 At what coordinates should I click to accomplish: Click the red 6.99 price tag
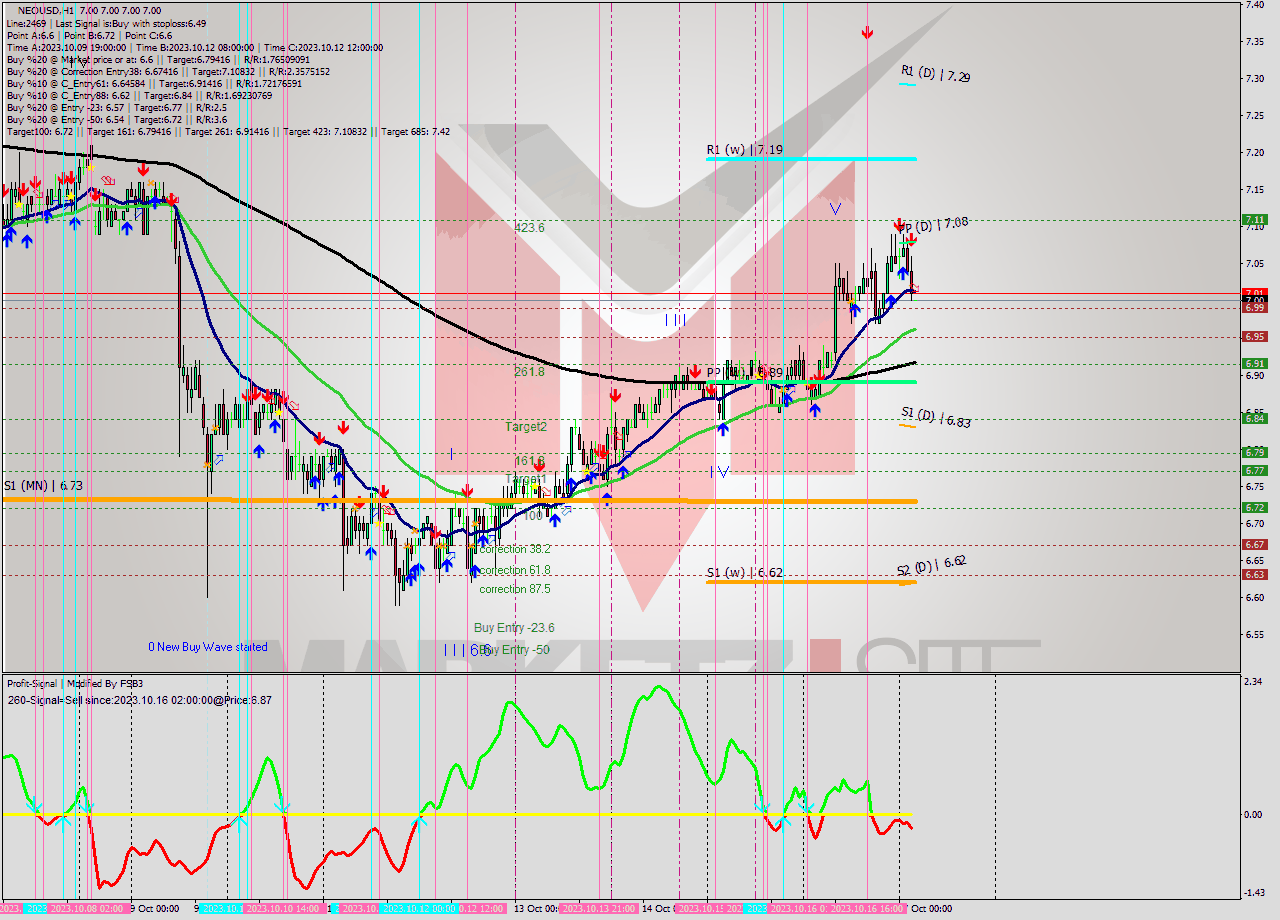[1254, 307]
